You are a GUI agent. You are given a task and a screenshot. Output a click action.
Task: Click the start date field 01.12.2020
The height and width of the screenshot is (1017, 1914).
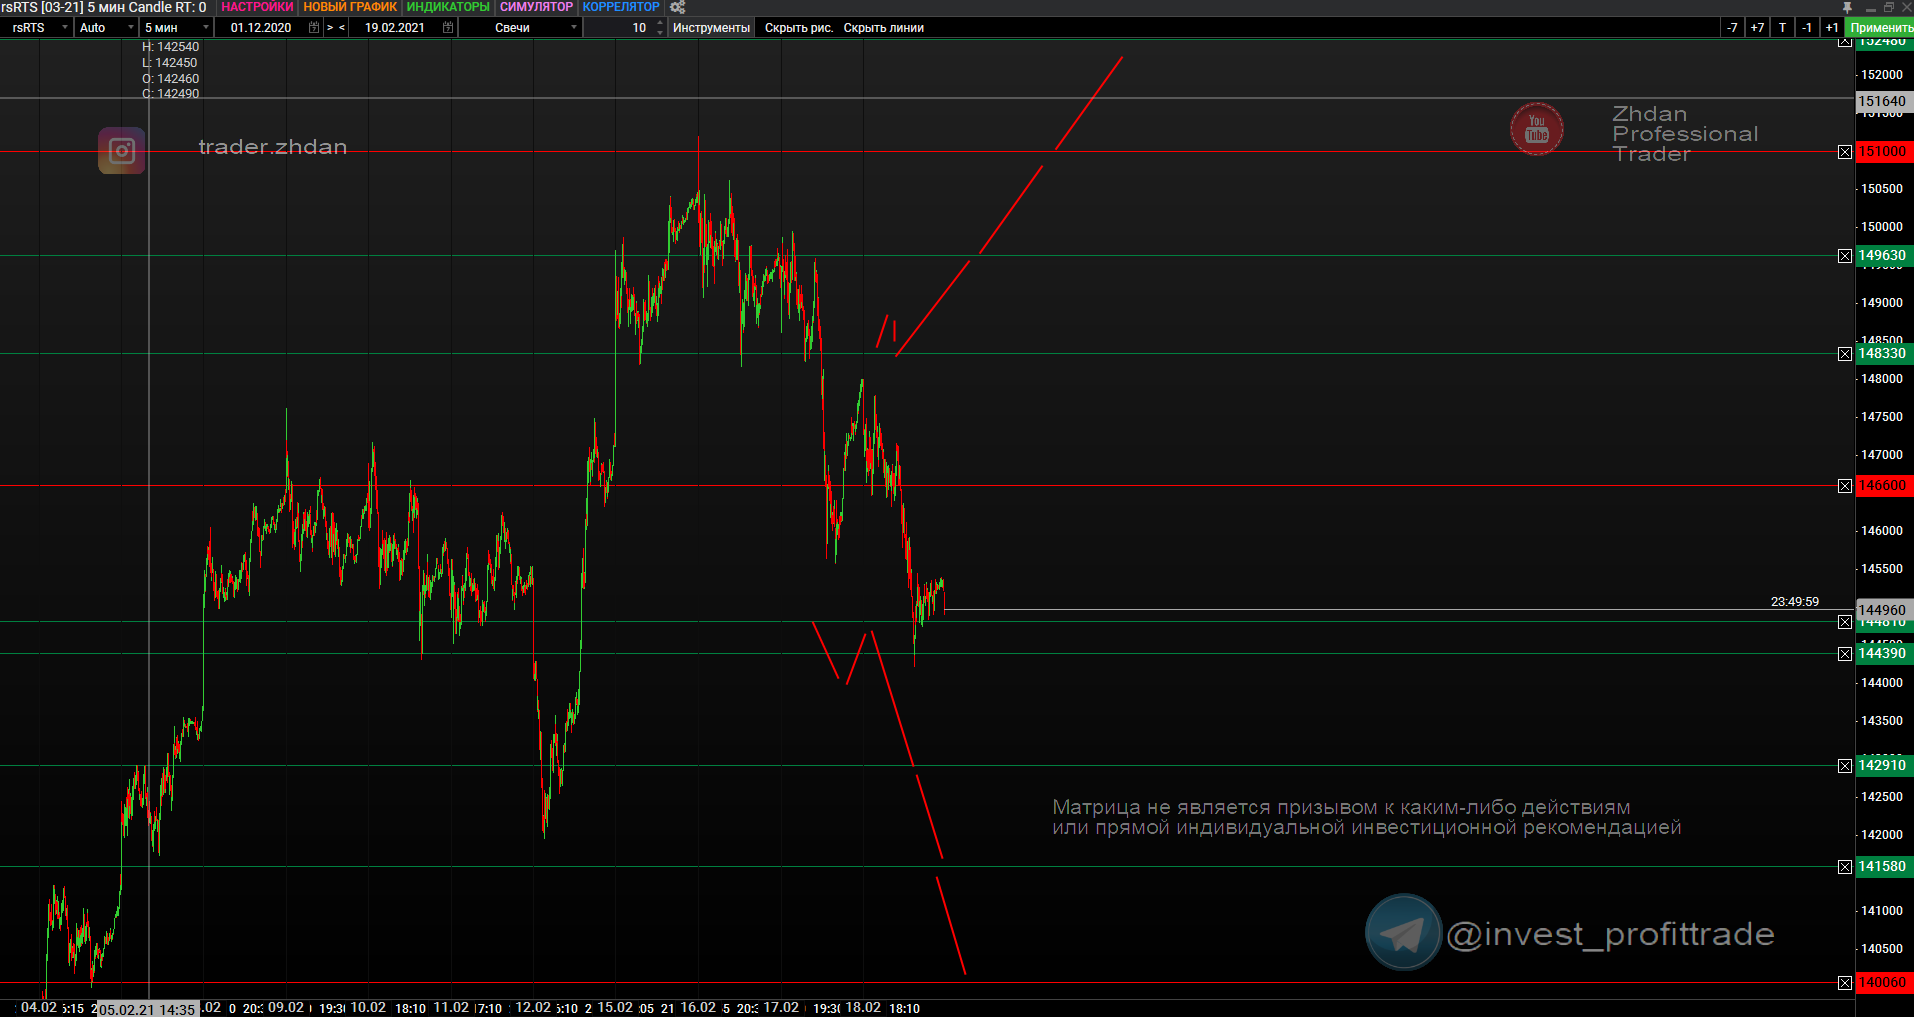261,28
